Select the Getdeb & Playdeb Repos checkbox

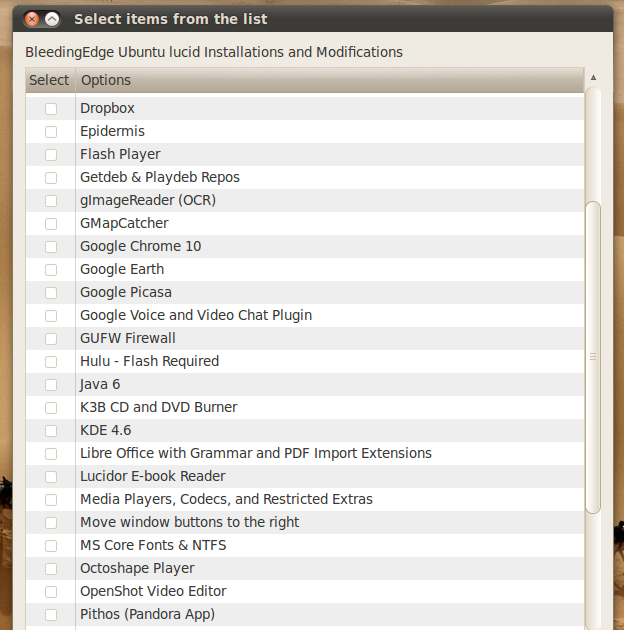coord(51,178)
